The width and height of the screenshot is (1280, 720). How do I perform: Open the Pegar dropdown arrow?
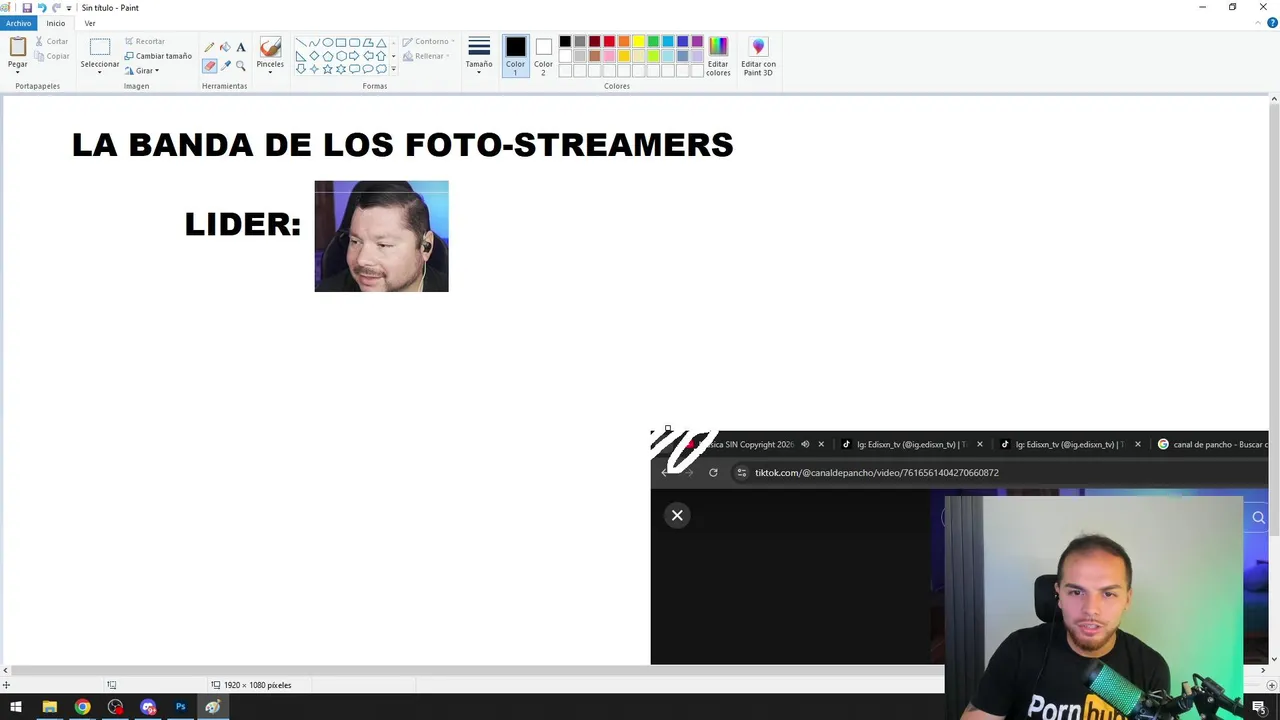[x=18, y=72]
